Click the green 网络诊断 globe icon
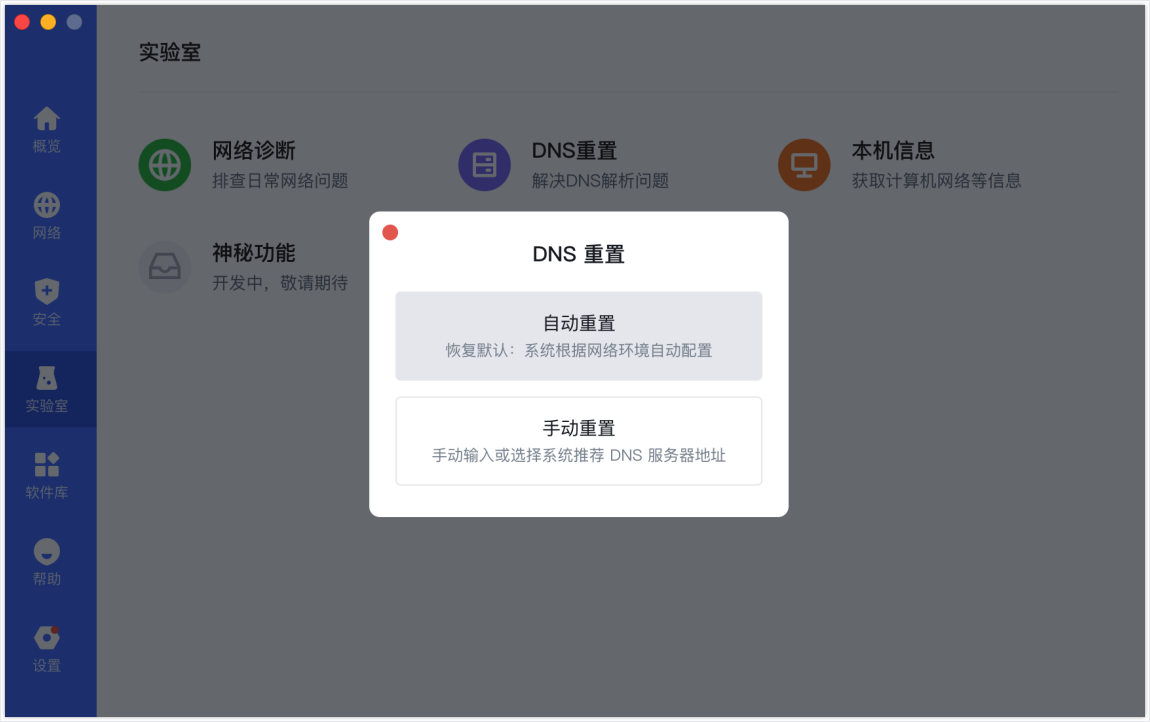The image size is (1150, 722). pos(165,165)
